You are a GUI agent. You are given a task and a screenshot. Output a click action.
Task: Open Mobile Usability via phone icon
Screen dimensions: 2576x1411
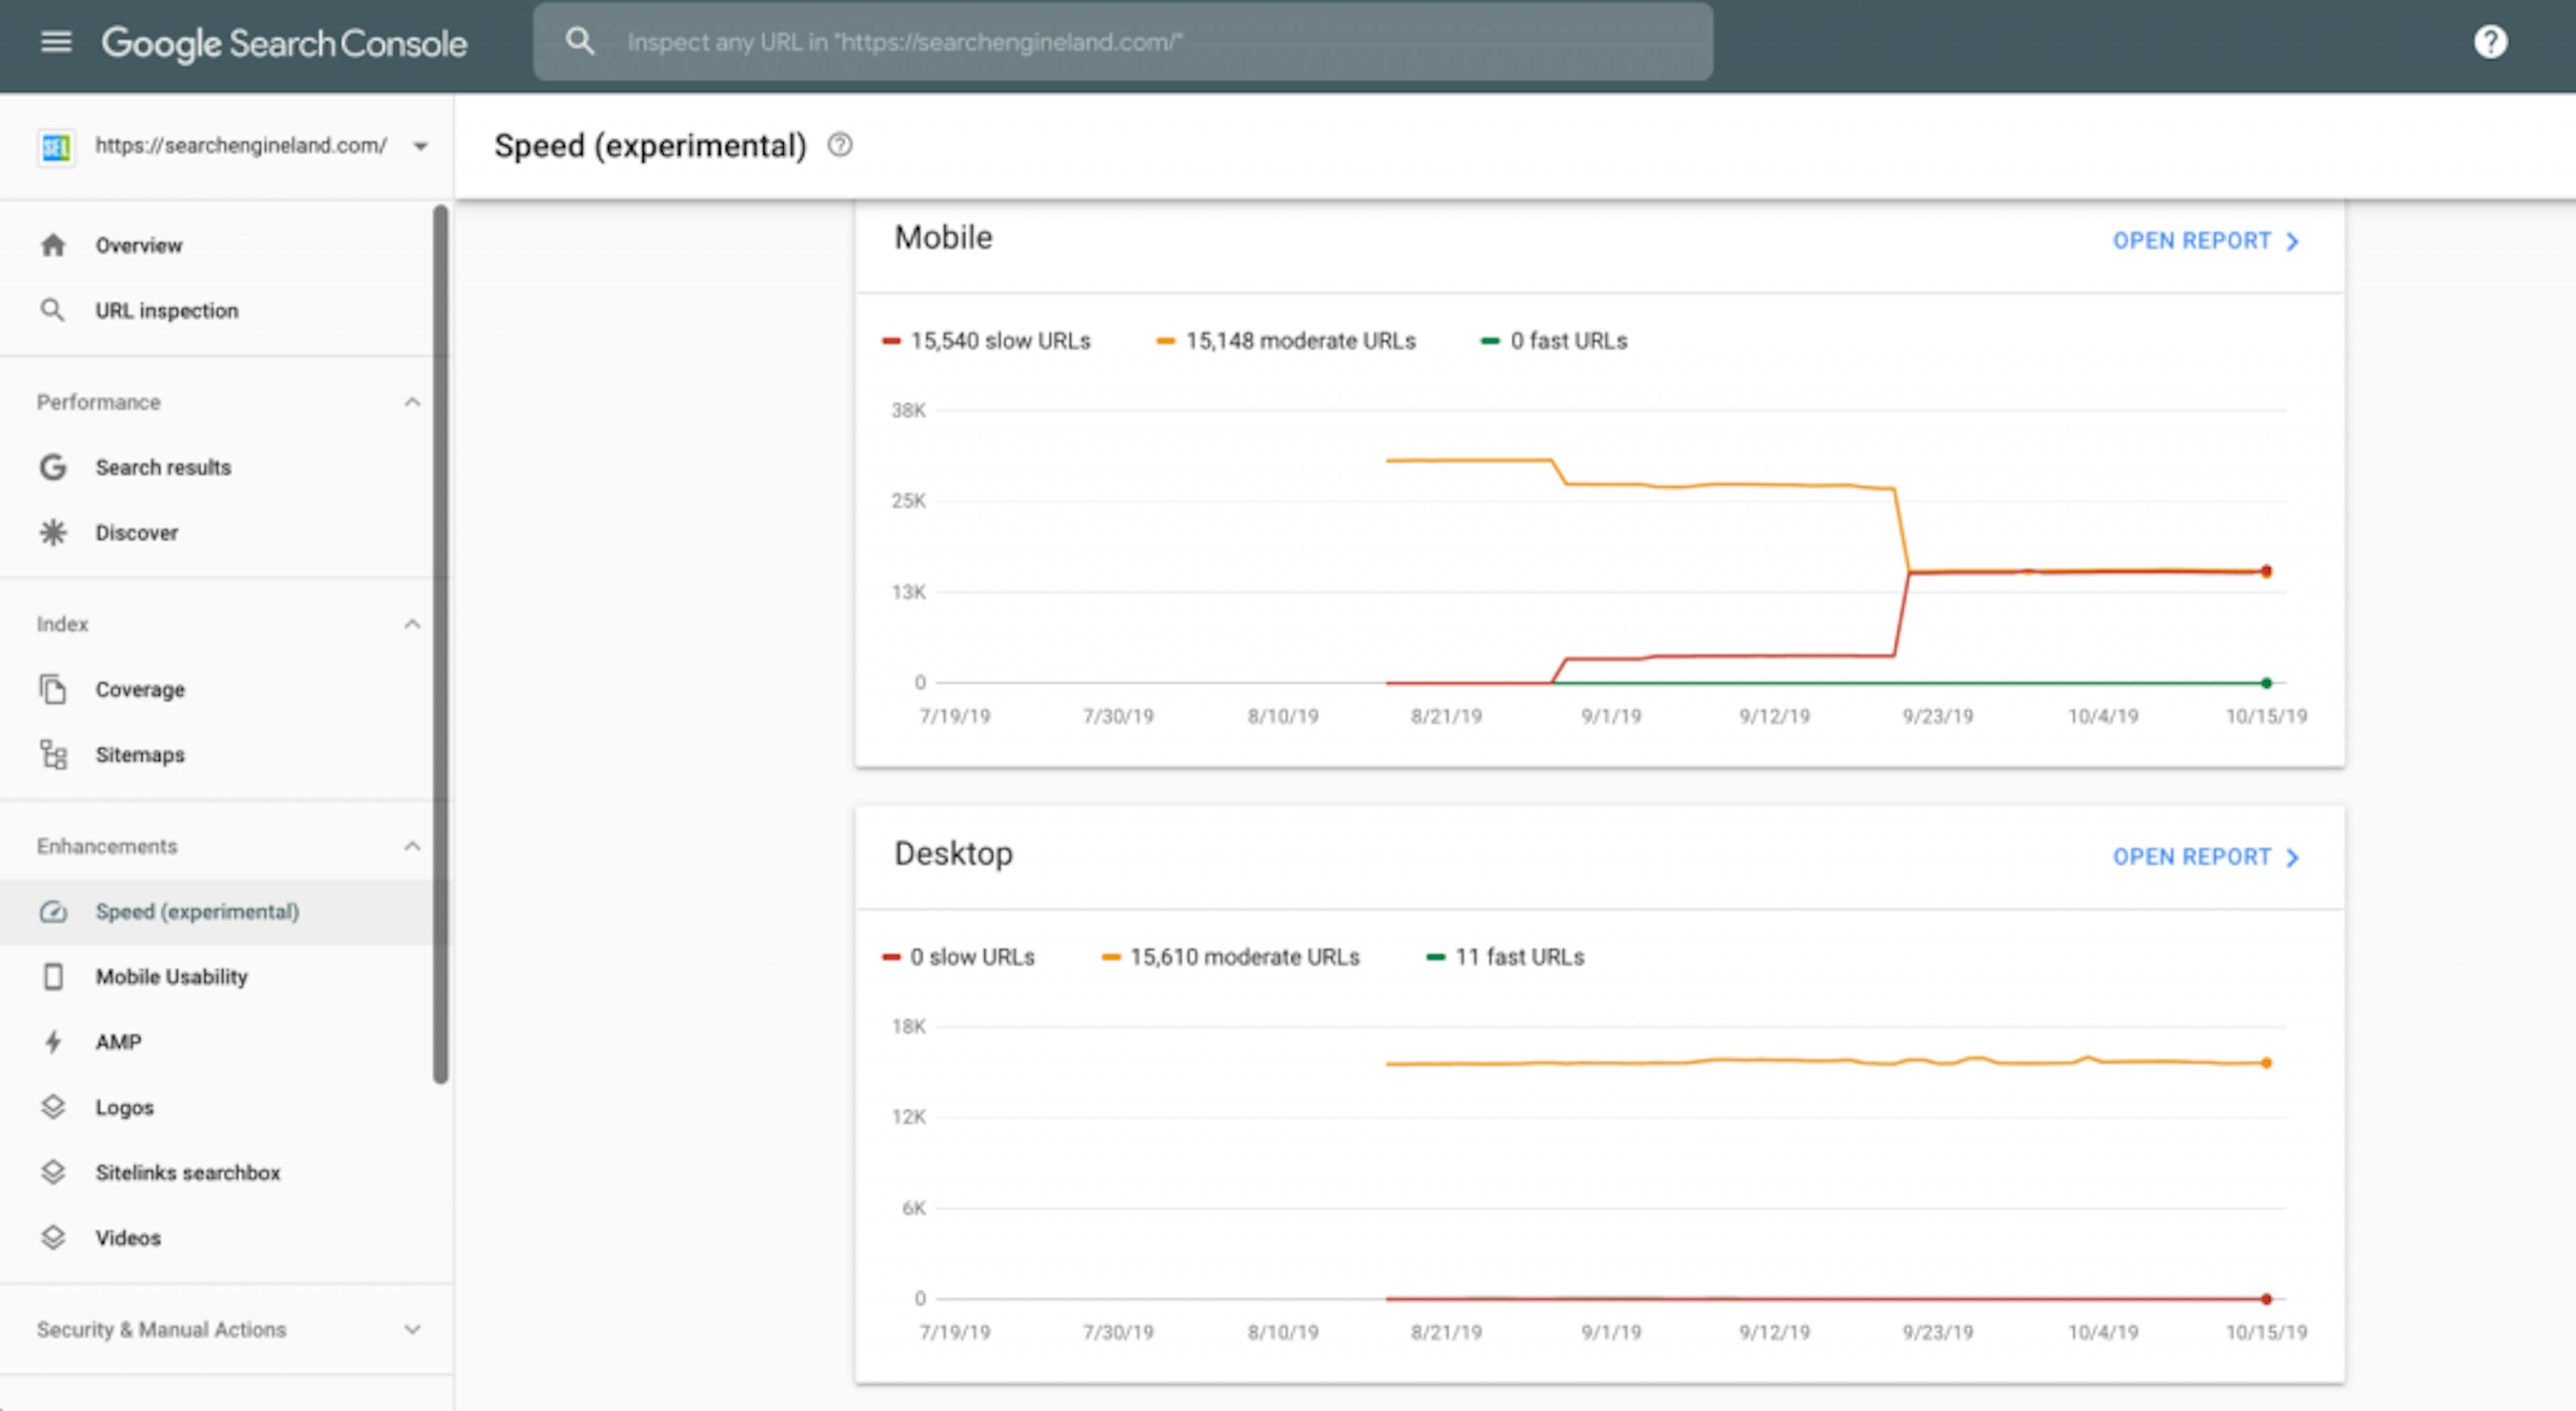click(55, 977)
